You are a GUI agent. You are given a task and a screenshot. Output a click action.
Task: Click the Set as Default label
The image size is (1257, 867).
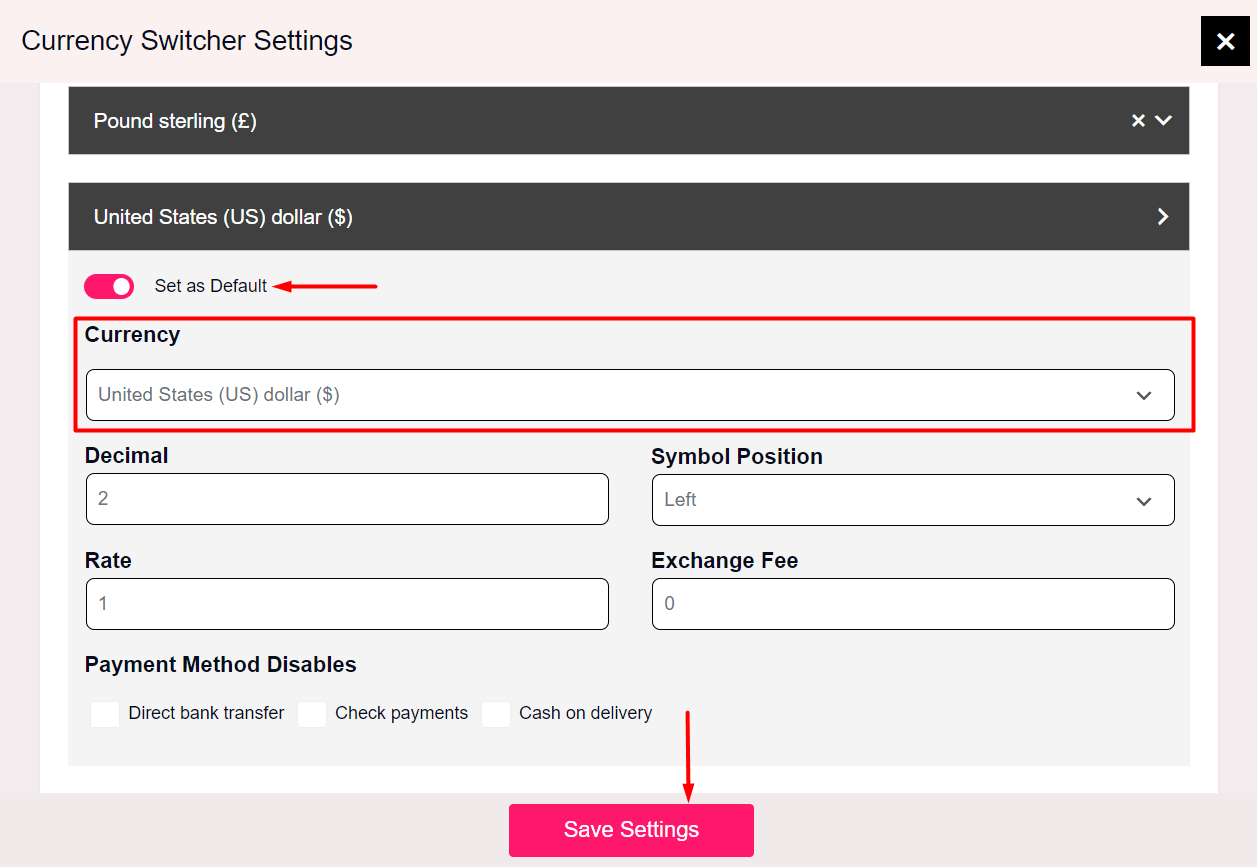211,286
